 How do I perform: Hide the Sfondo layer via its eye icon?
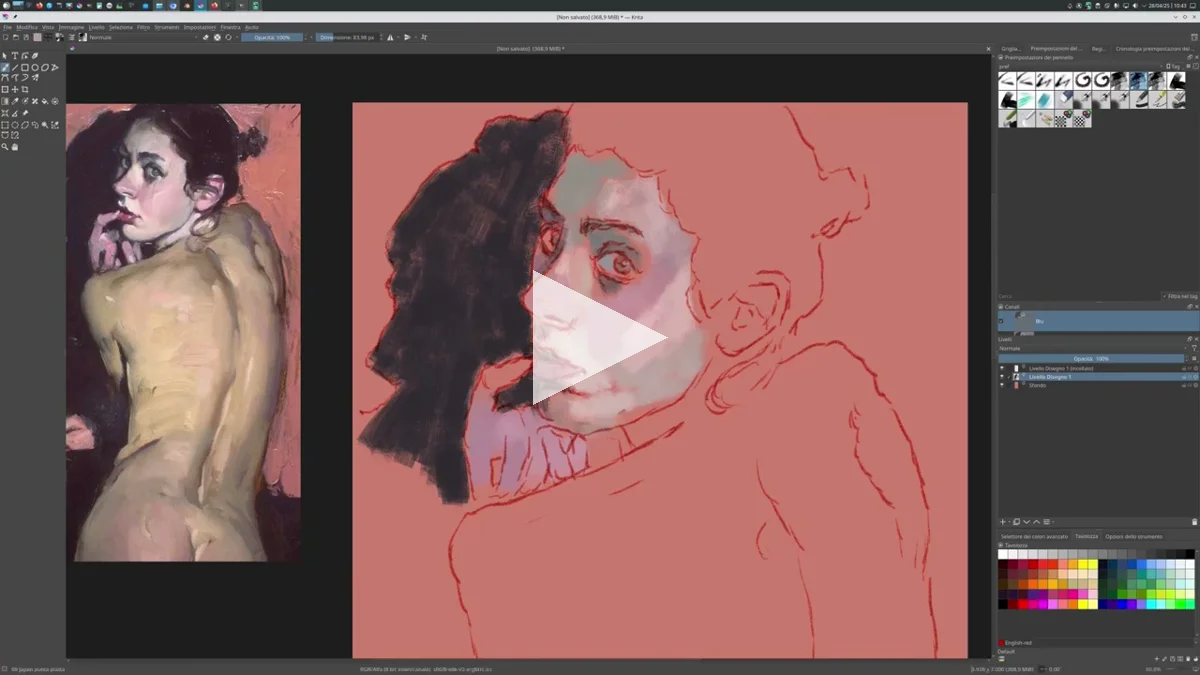click(x=1002, y=385)
